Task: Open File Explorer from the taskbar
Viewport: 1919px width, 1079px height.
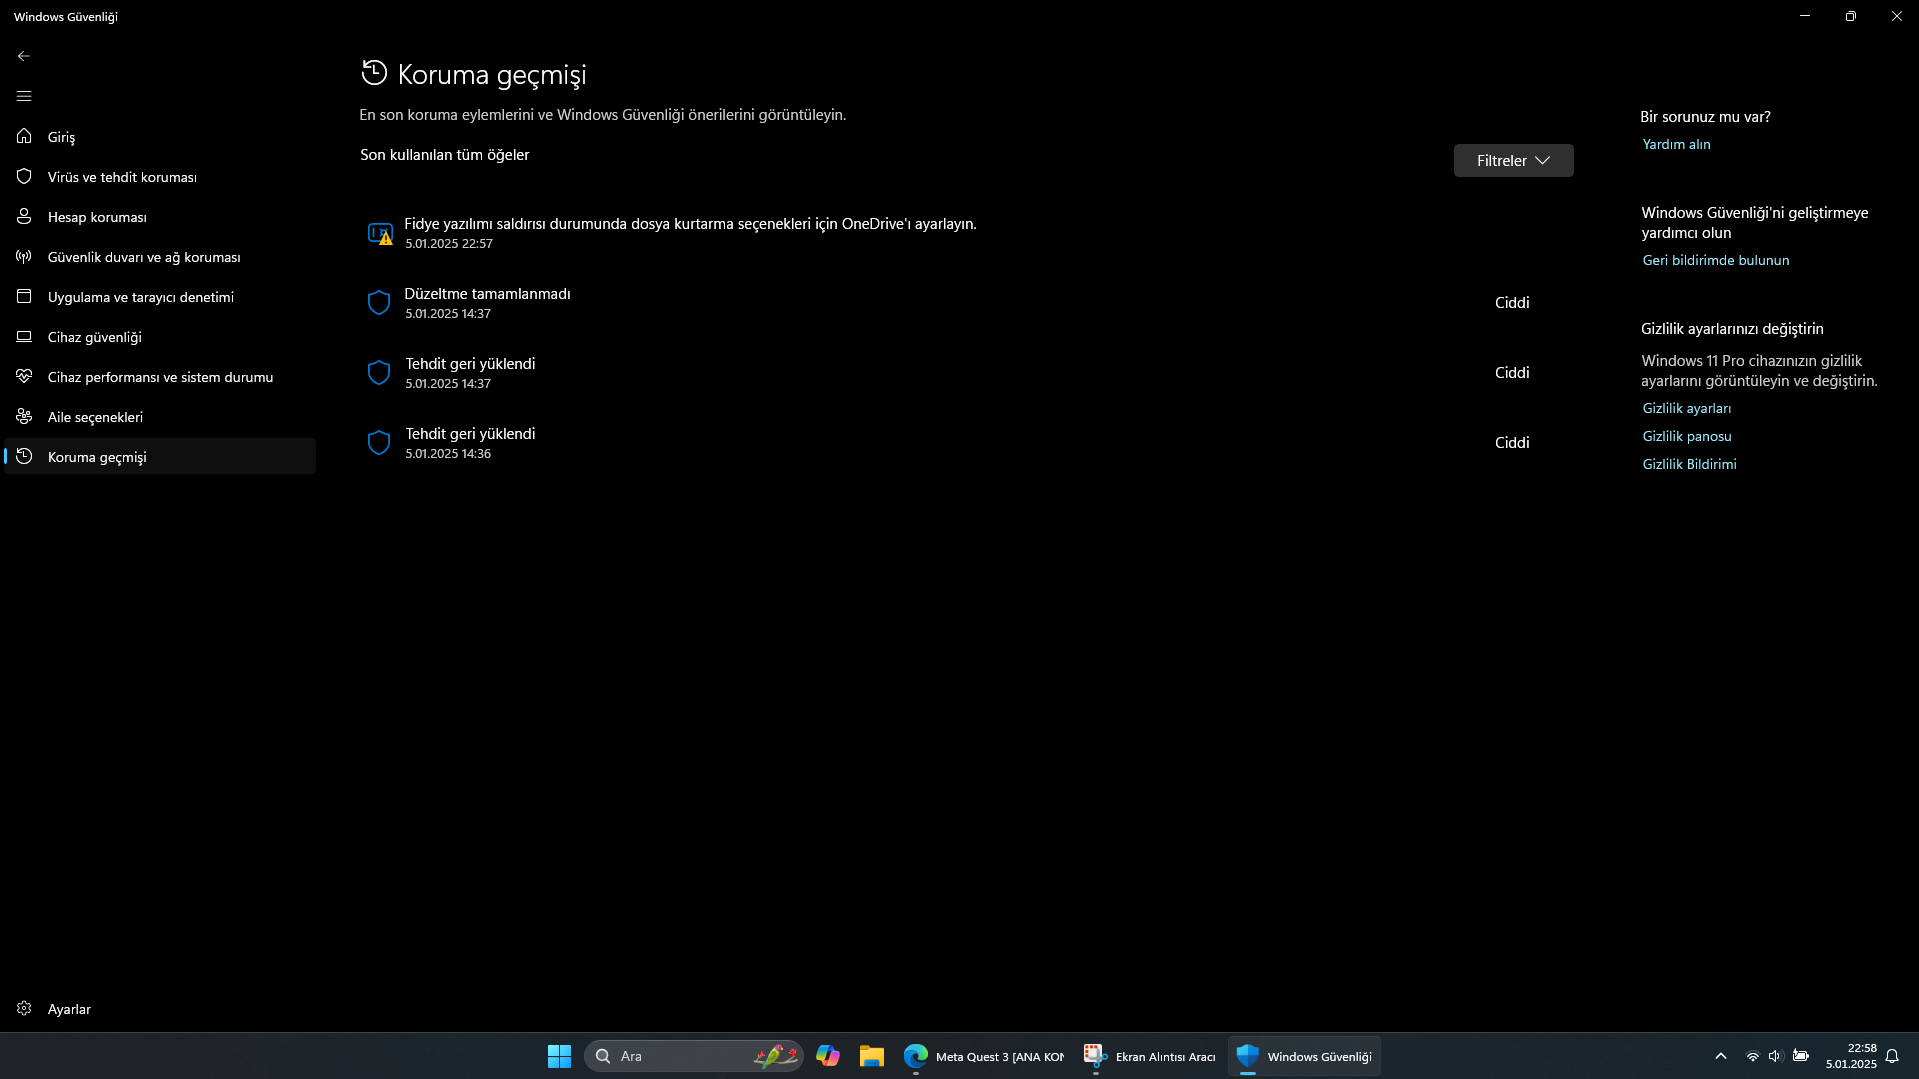Action: [x=871, y=1056]
